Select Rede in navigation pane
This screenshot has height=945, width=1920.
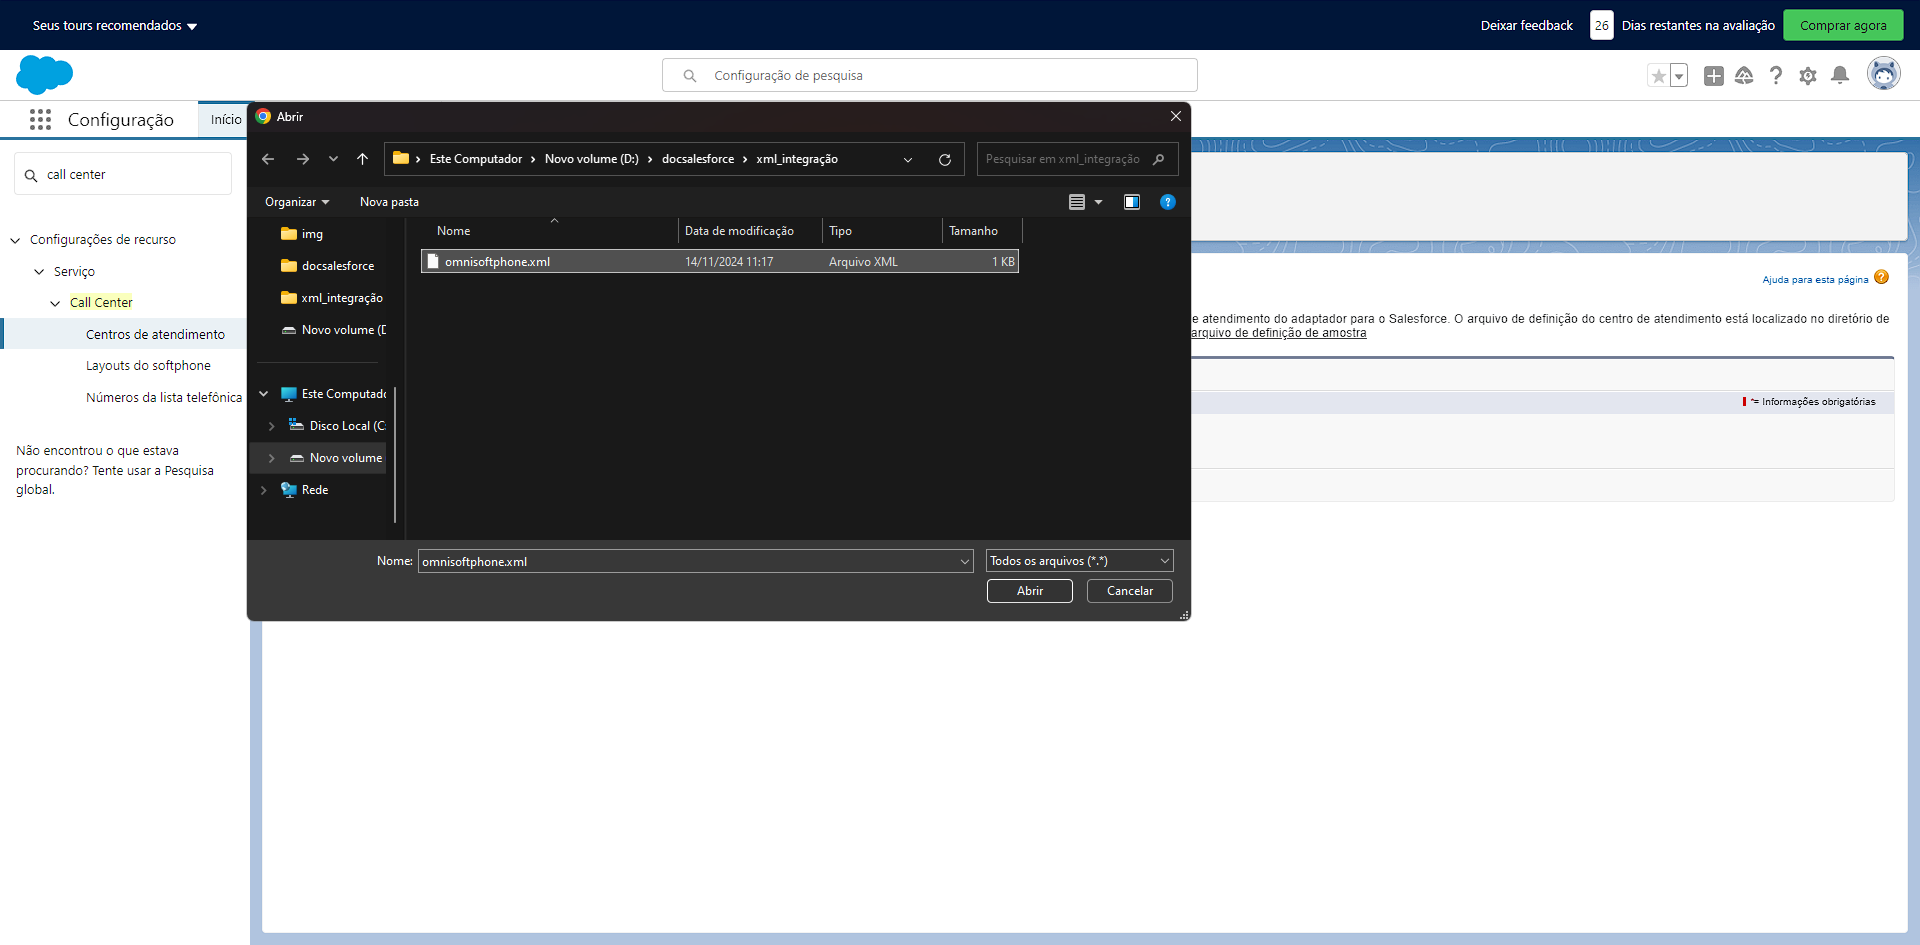coord(314,490)
